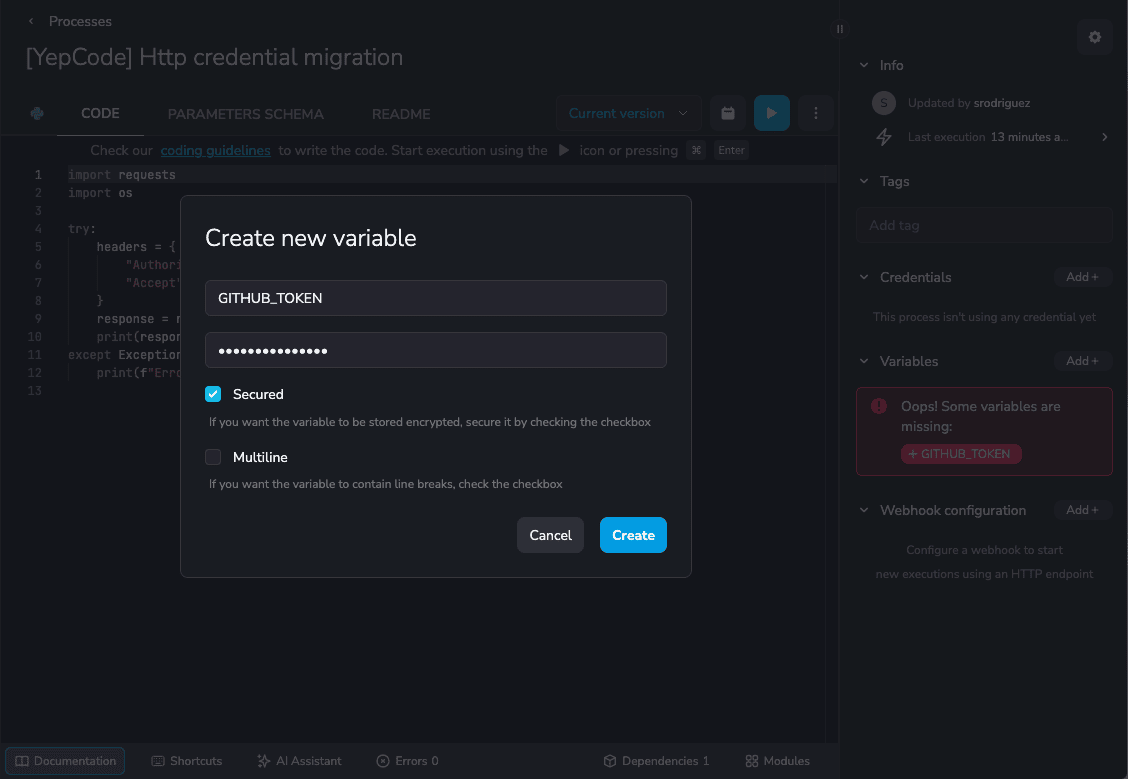Click the red missing variables warning icon
The height and width of the screenshot is (779, 1128).
(x=879, y=406)
